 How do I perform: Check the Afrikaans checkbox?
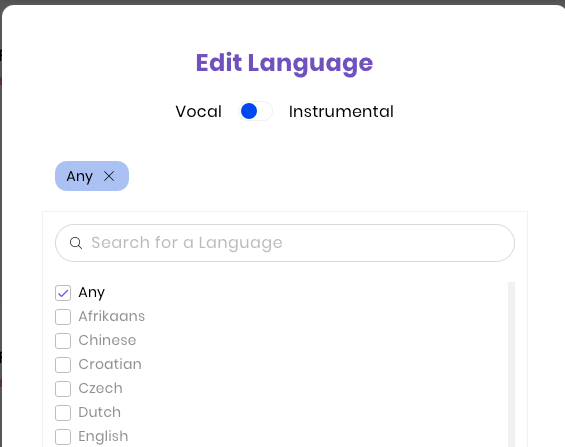point(63,317)
